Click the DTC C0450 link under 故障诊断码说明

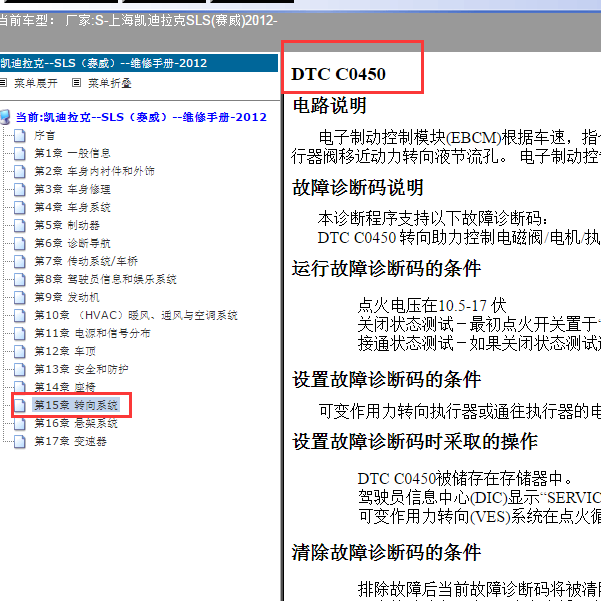point(356,238)
